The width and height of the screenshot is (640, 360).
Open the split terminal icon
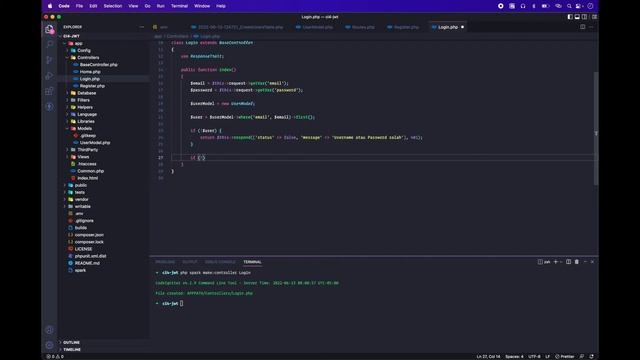(568, 262)
